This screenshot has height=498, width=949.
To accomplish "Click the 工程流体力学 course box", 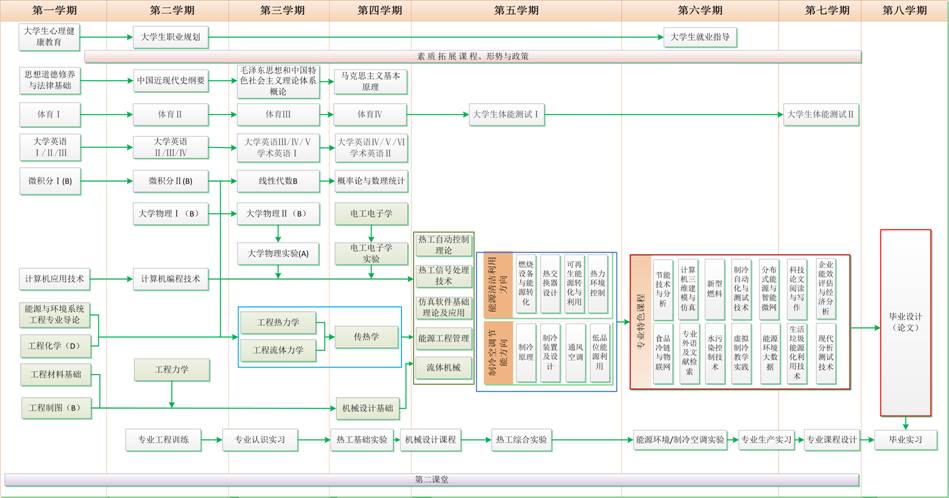I will point(278,350).
